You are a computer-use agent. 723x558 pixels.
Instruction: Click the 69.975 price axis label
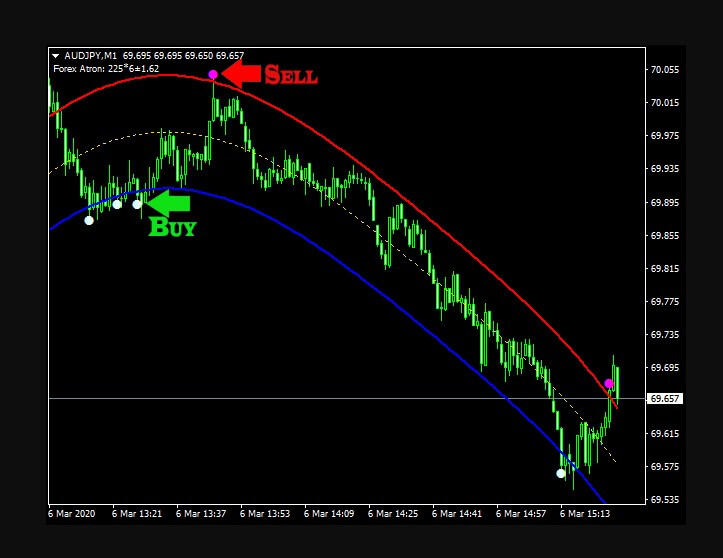coord(664,136)
